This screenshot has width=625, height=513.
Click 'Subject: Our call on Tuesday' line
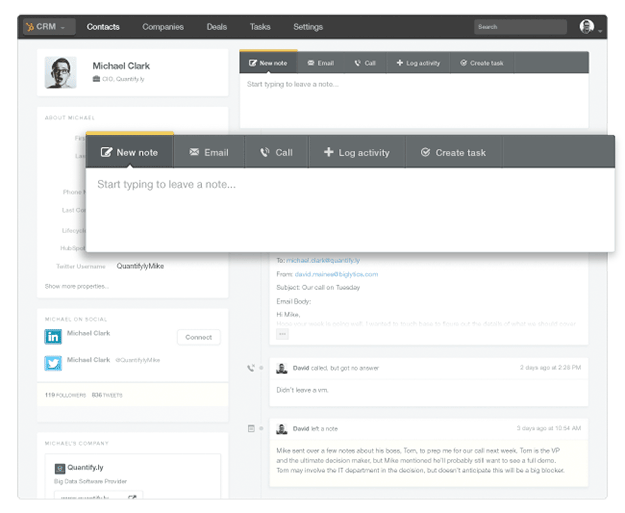318,287
